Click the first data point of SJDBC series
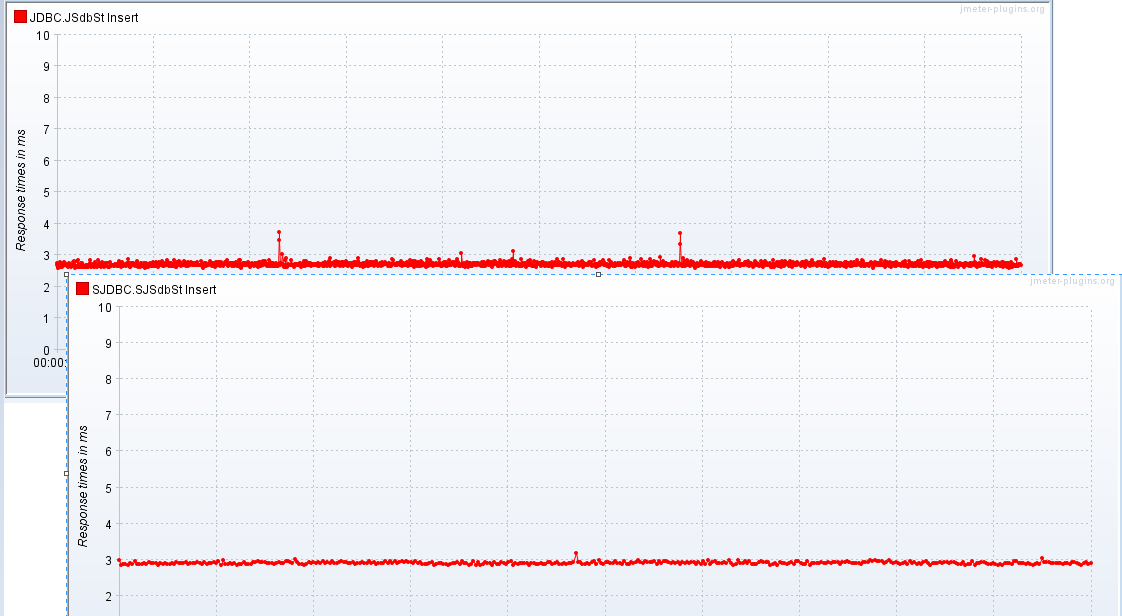Viewport: 1122px width, 616px height. pyautogui.click(x=119, y=560)
